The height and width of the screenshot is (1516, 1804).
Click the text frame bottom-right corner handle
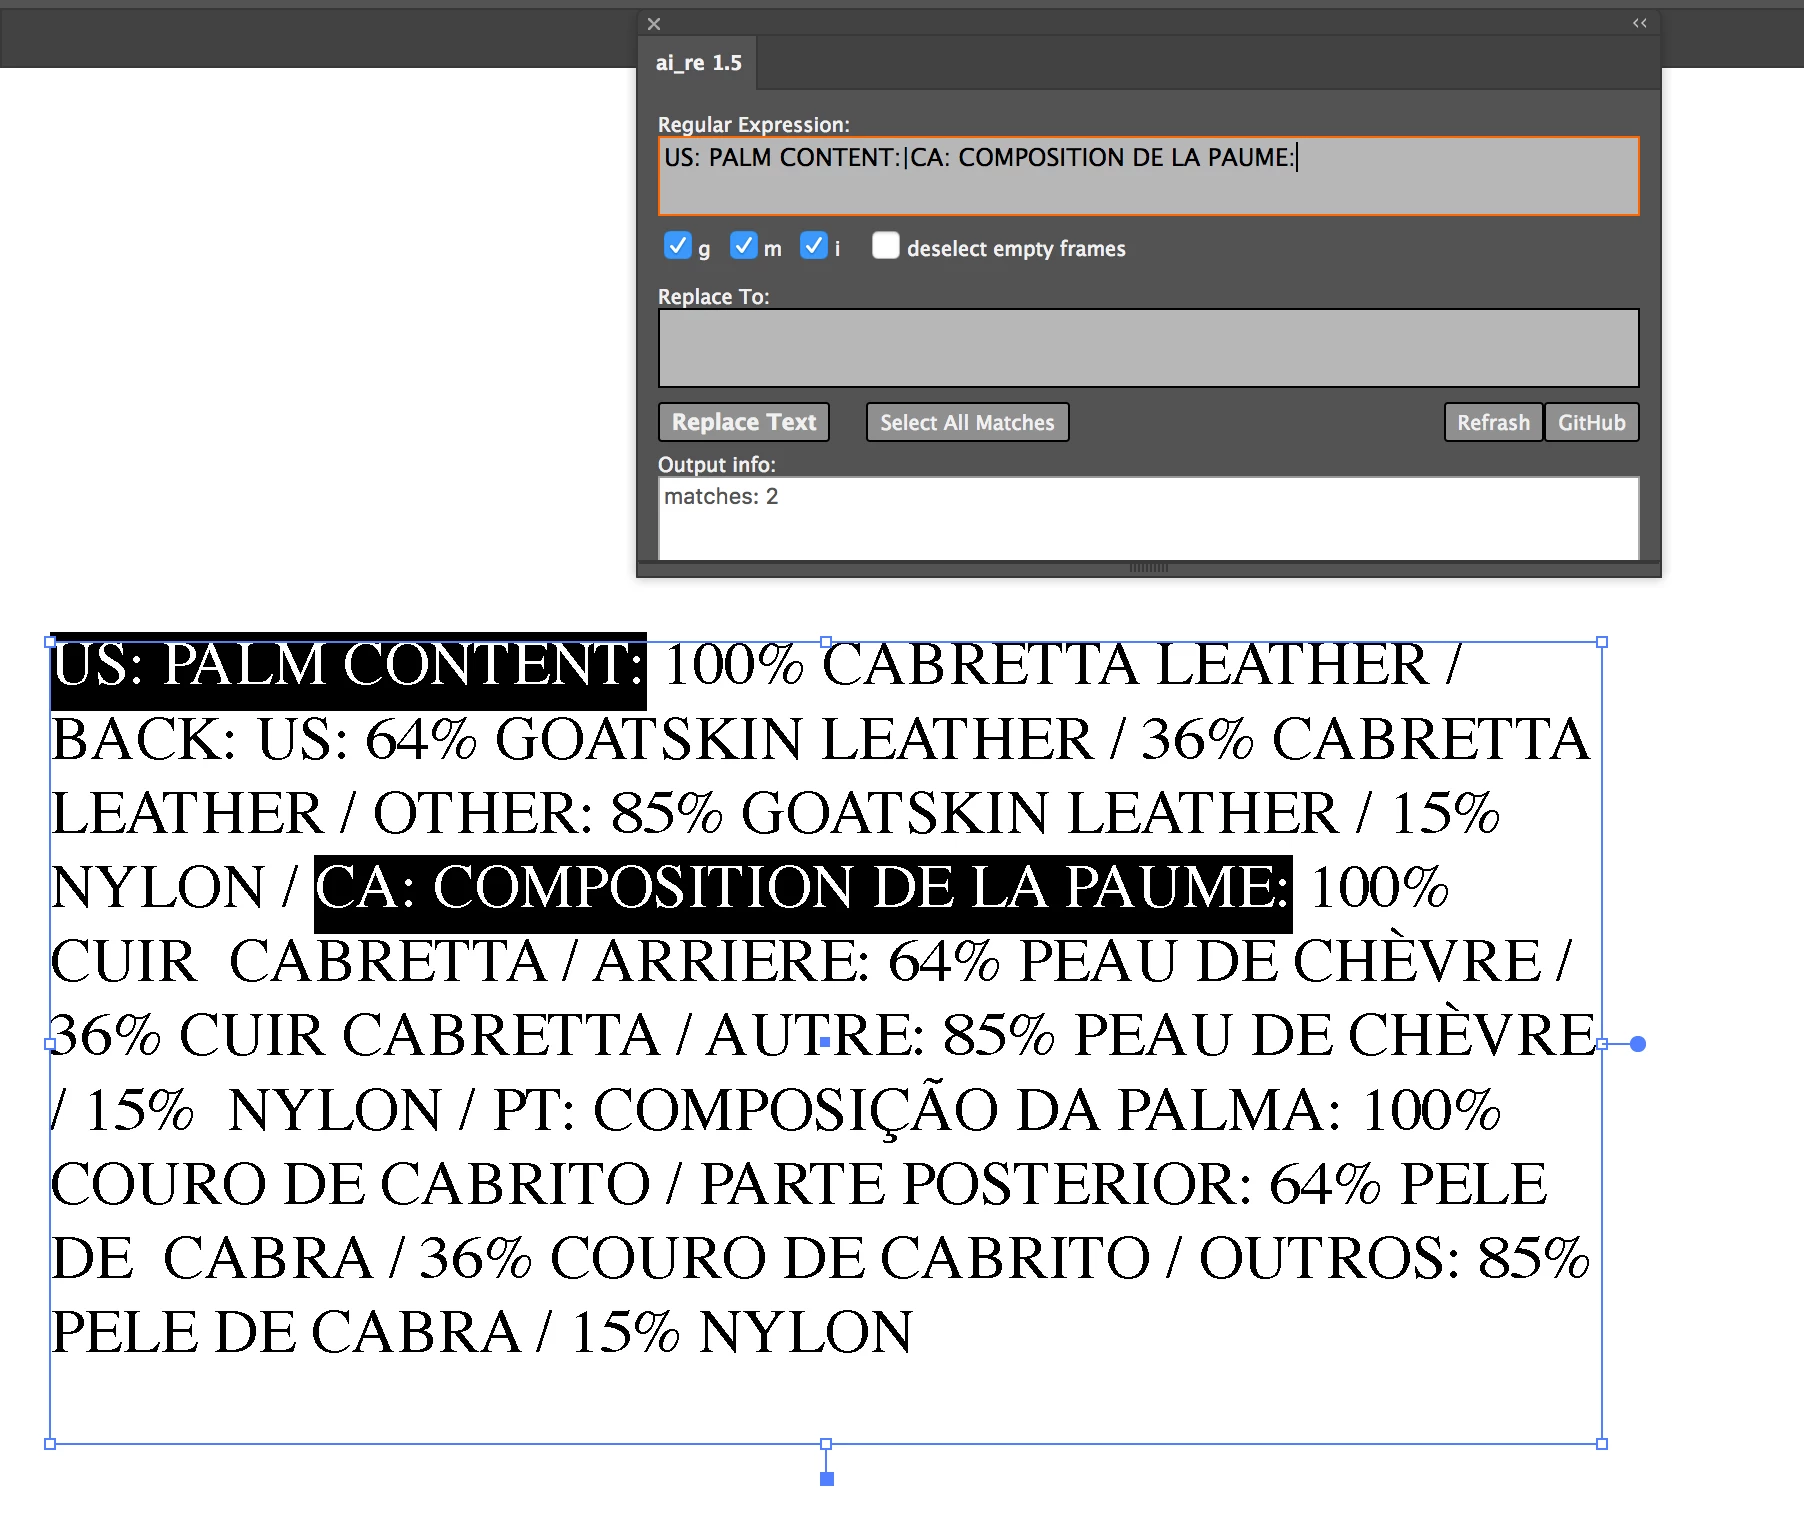point(1602,1444)
